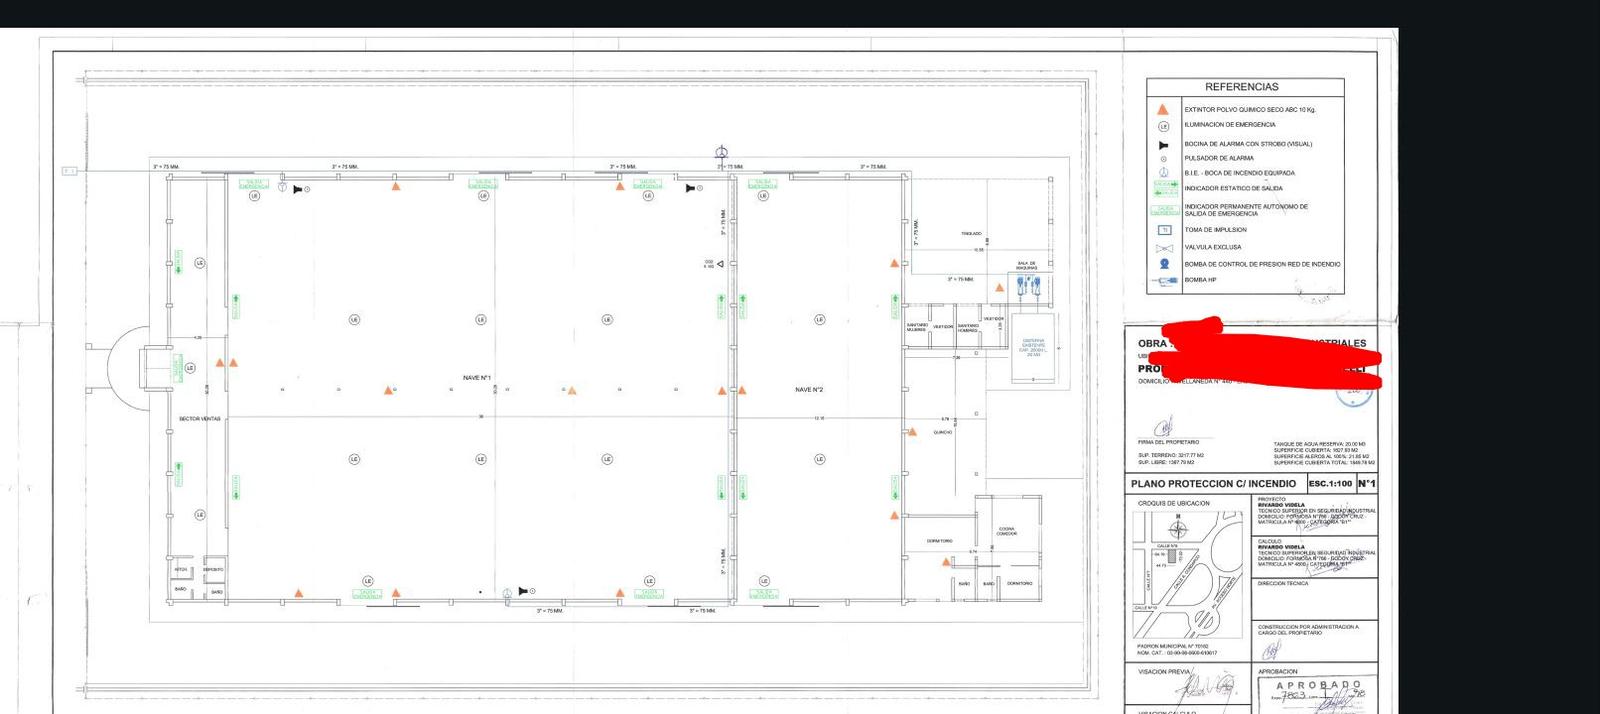Select the black alarm horn legend symbol
The width and height of the screenshot is (1600, 714).
(1163, 145)
